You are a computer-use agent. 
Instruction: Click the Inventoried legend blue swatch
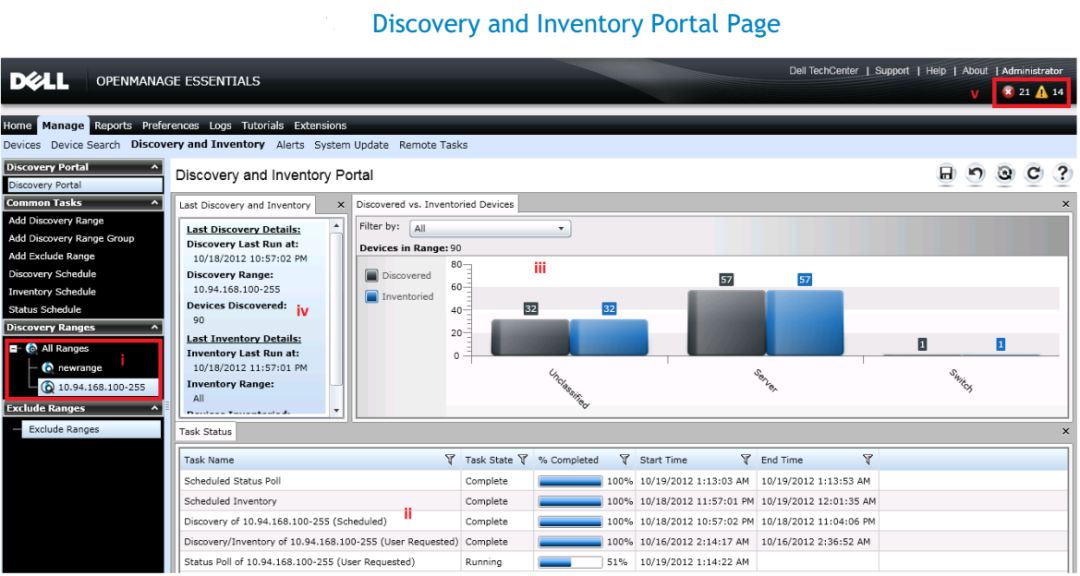coord(372,297)
